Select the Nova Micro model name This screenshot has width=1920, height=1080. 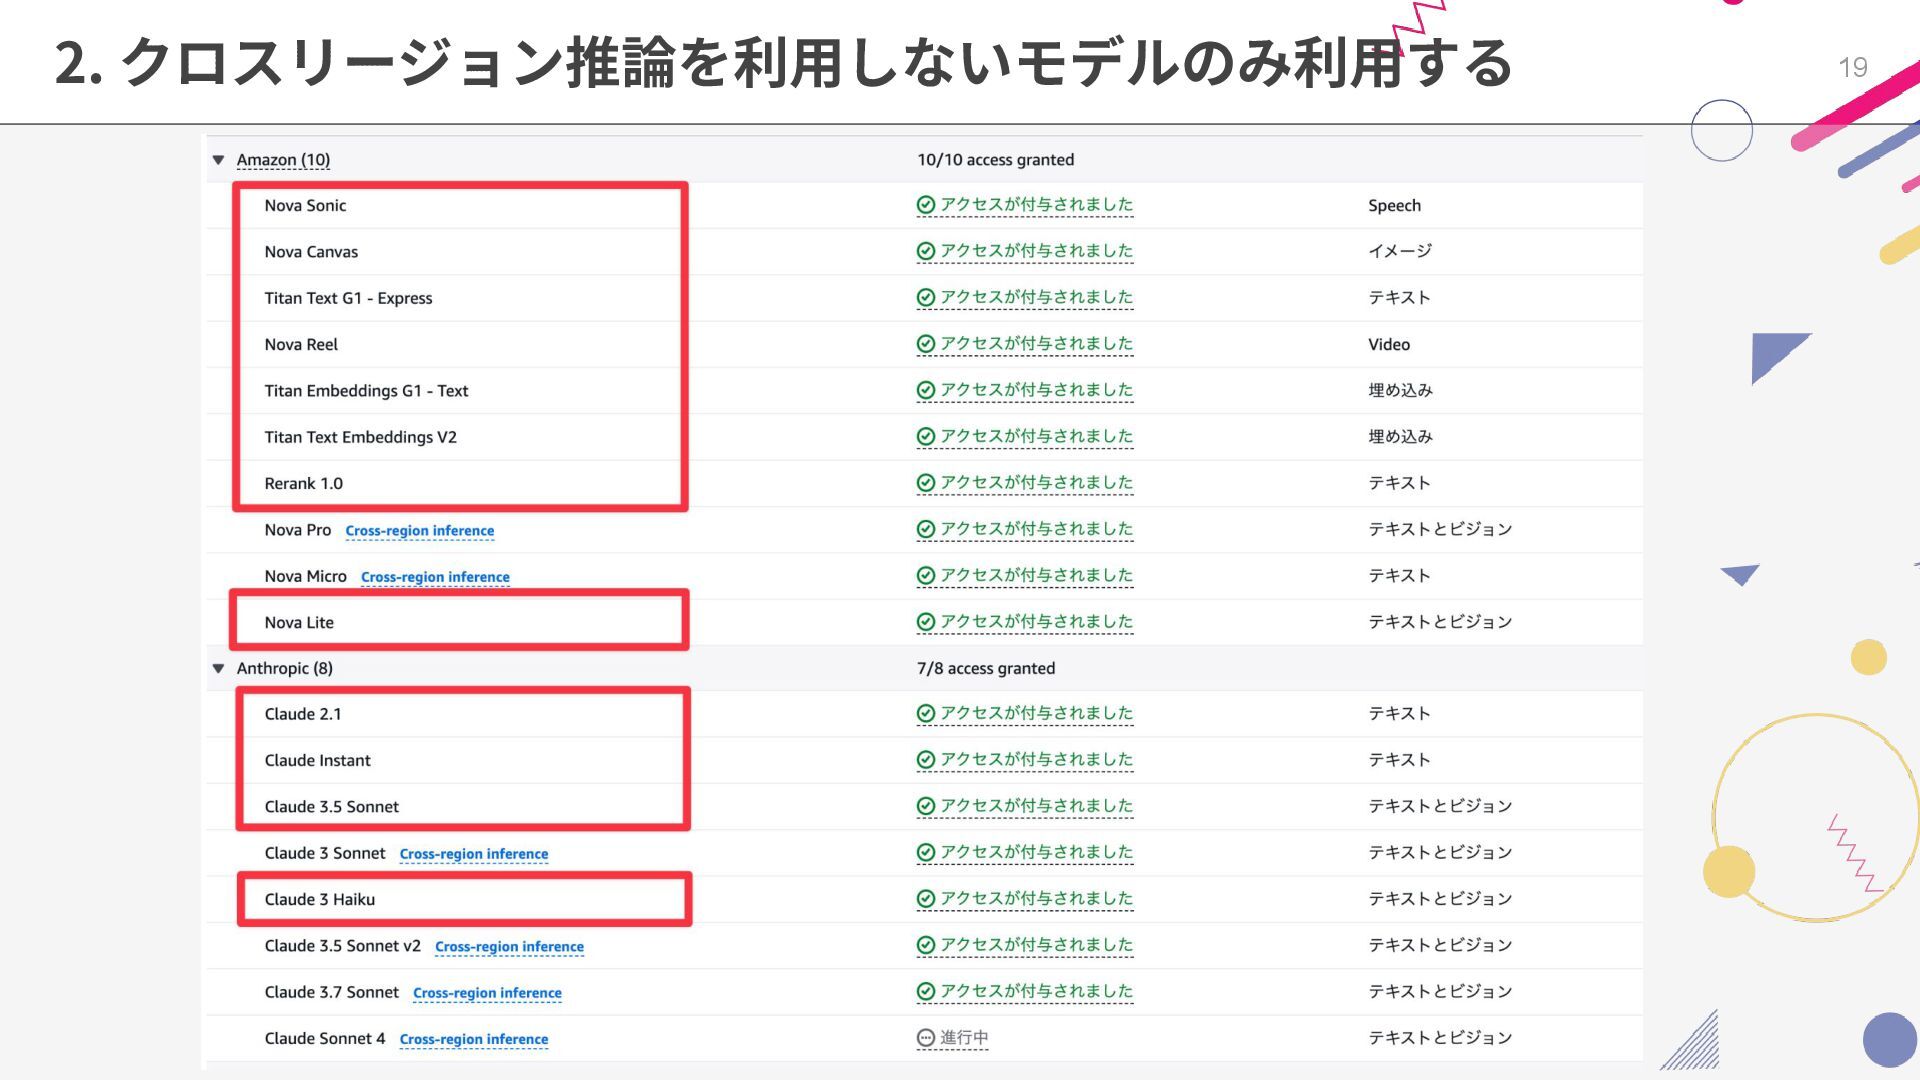click(x=305, y=576)
